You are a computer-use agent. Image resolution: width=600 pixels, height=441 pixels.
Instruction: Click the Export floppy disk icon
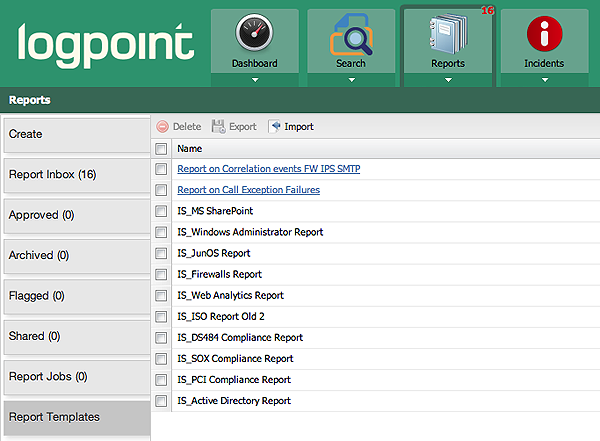coord(218,127)
